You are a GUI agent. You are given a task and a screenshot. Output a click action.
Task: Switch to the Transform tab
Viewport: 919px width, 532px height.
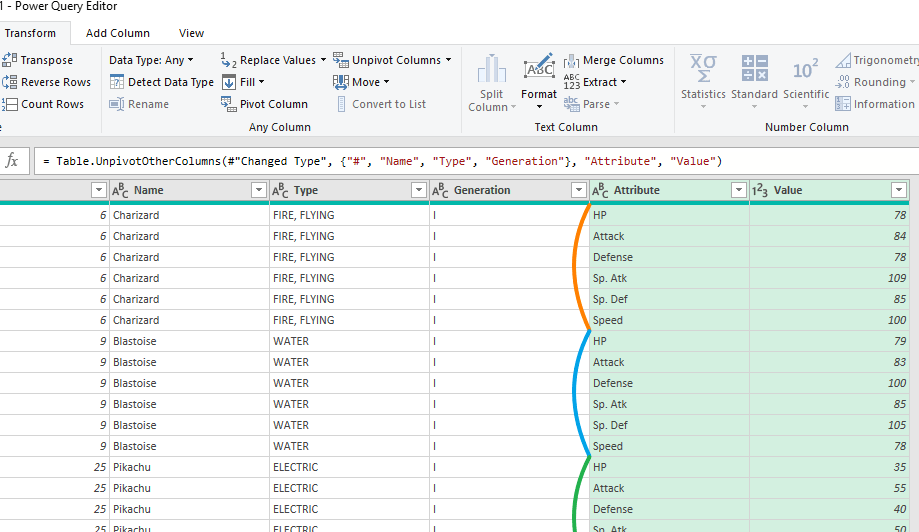(x=30, y=33)
